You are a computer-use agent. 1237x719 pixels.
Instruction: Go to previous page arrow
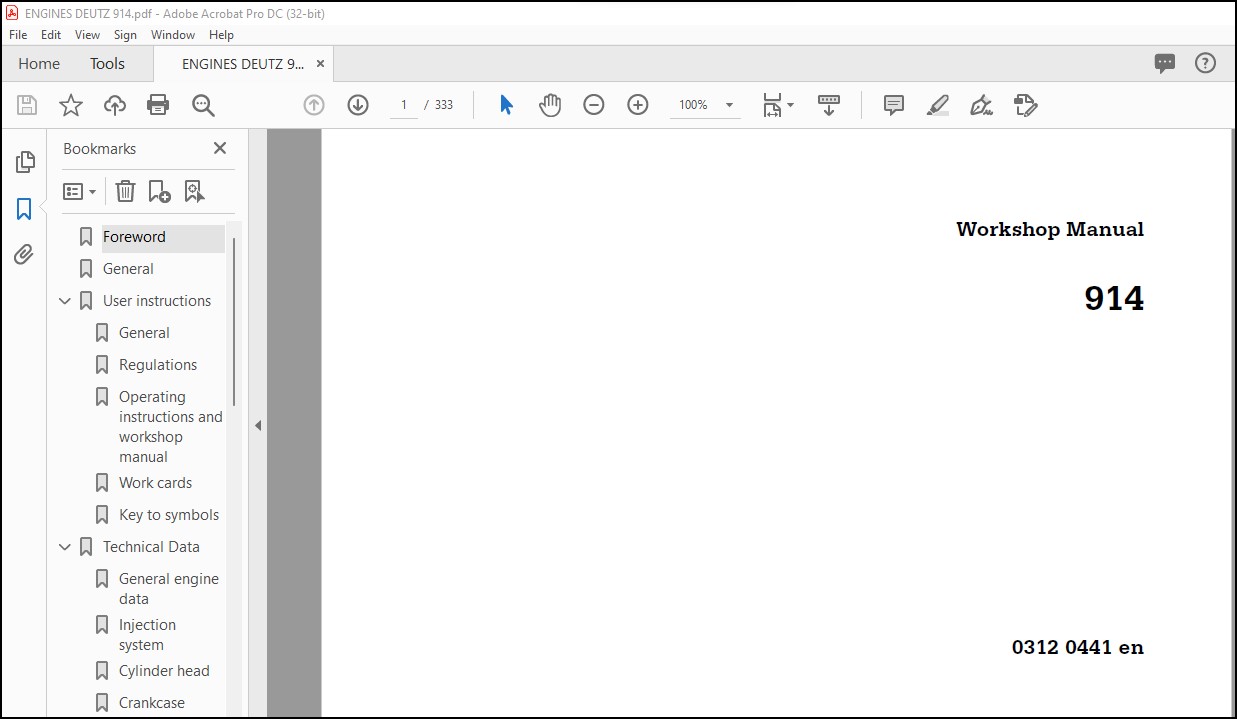tap(314, 105)
